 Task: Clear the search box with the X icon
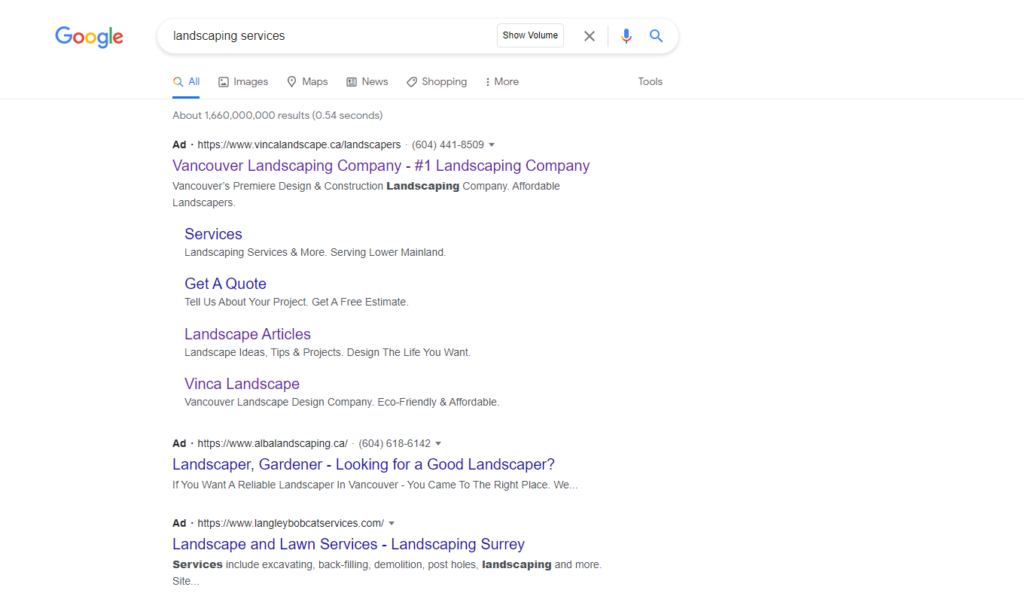point(589,36)
